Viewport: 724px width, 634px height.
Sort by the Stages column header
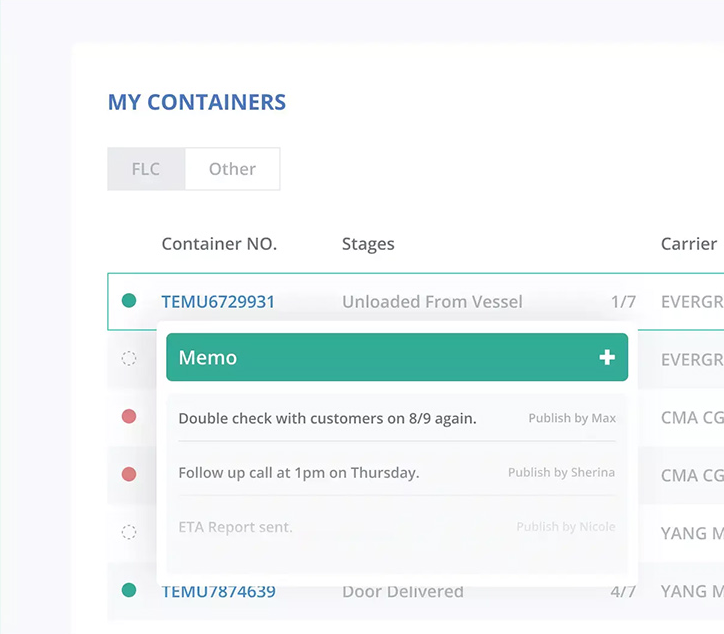click(x=368, y=244)
